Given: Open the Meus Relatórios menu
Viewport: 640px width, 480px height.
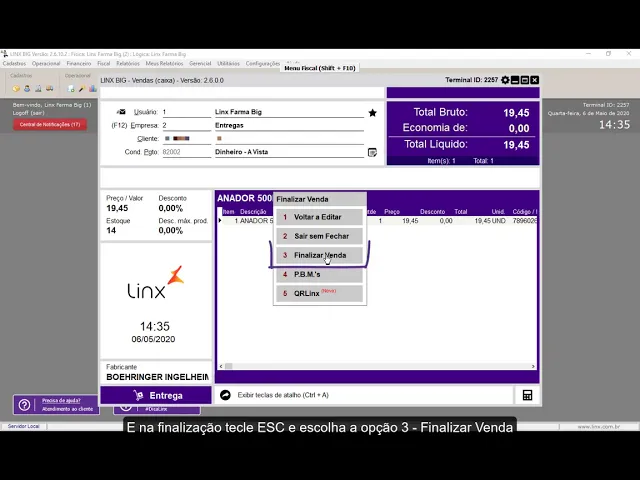Looking at the screenshot, I should tap(164, 64).
